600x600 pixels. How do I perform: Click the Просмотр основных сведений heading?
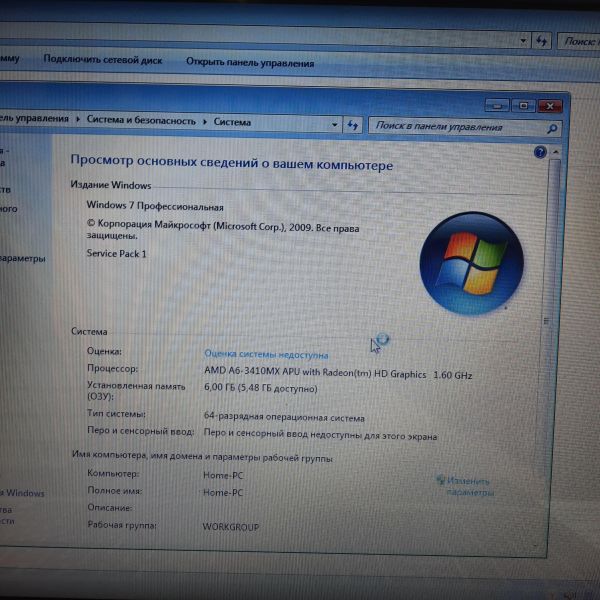(232, 163)
